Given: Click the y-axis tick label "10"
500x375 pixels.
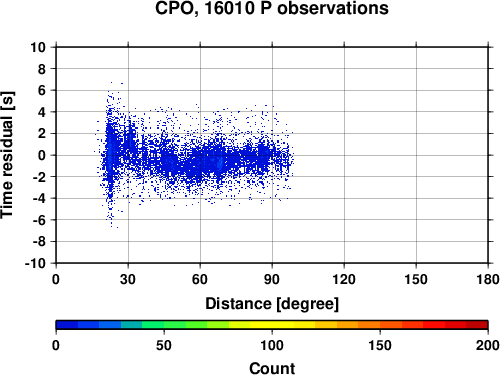Looking at the screenshot, I should point(38,47).
